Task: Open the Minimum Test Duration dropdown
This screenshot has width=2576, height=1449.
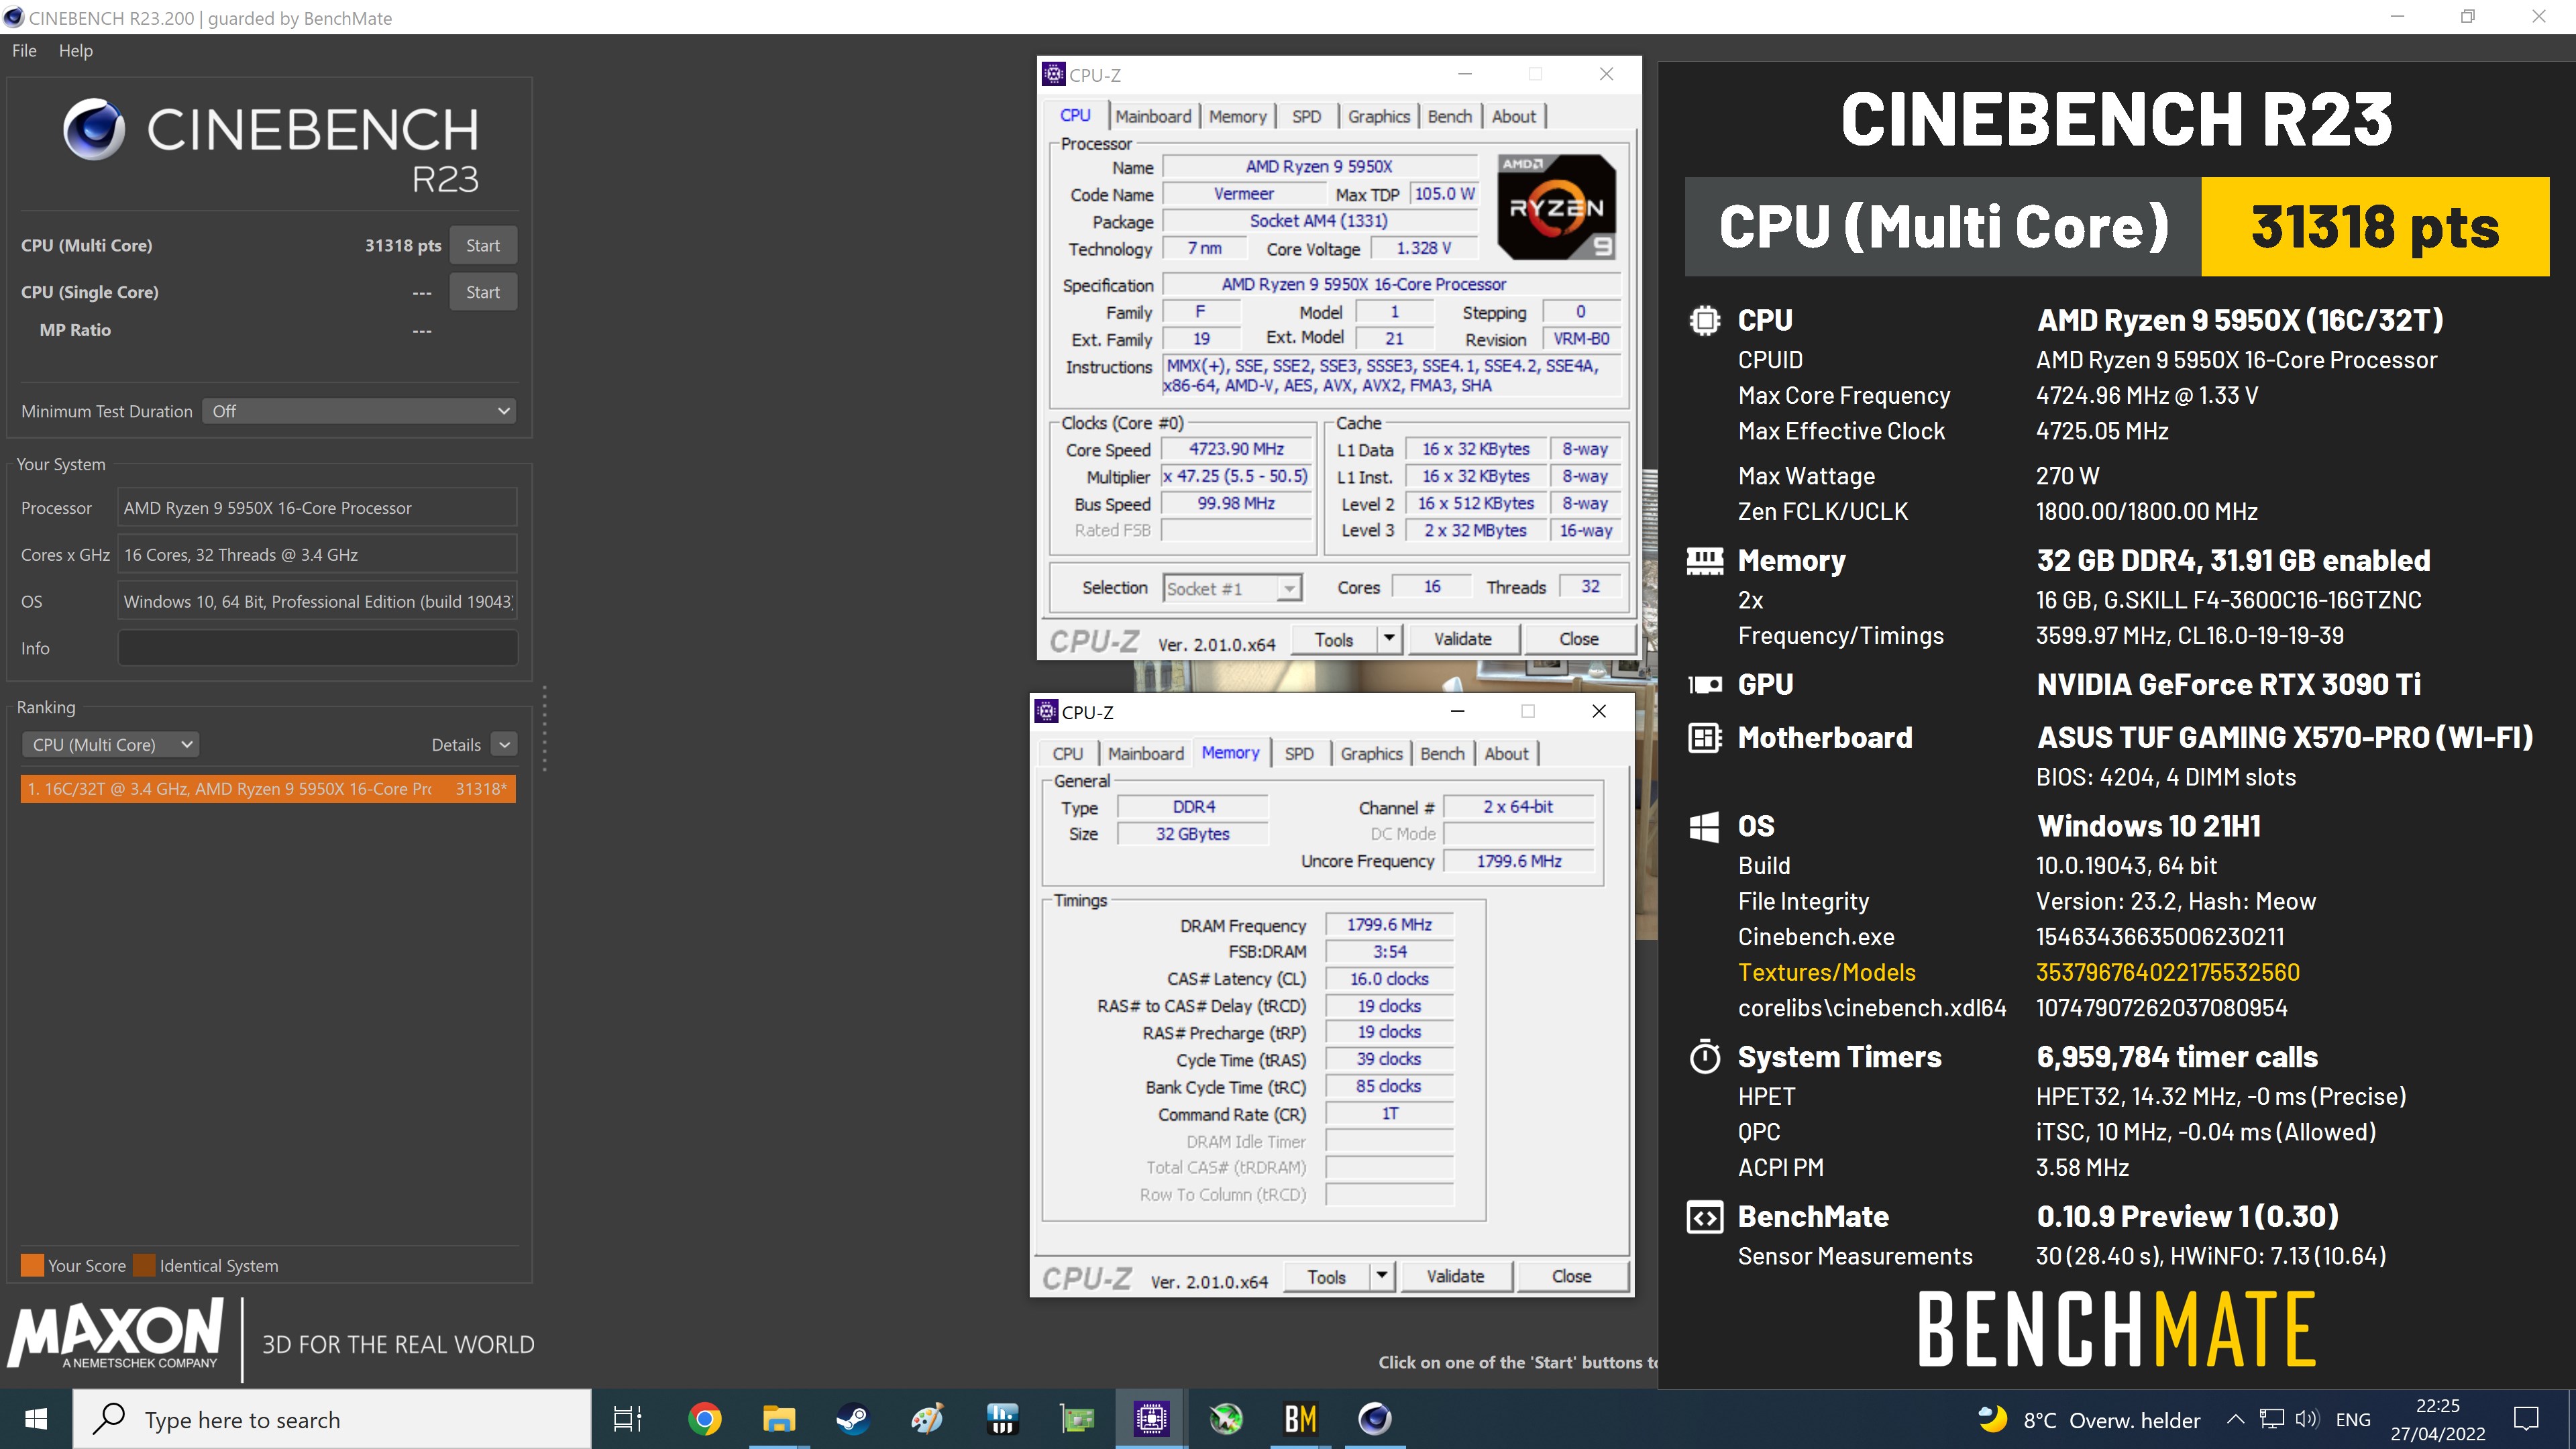Action: (x=359, y=411)
